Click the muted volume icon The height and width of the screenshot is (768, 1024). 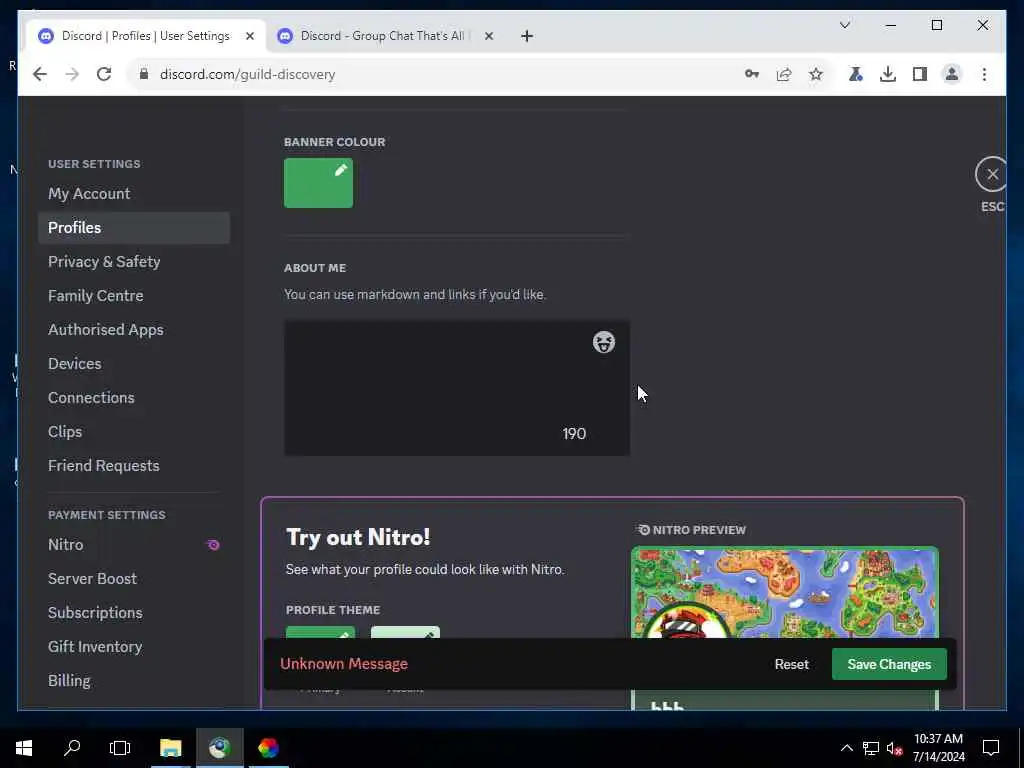pos(894,748)
